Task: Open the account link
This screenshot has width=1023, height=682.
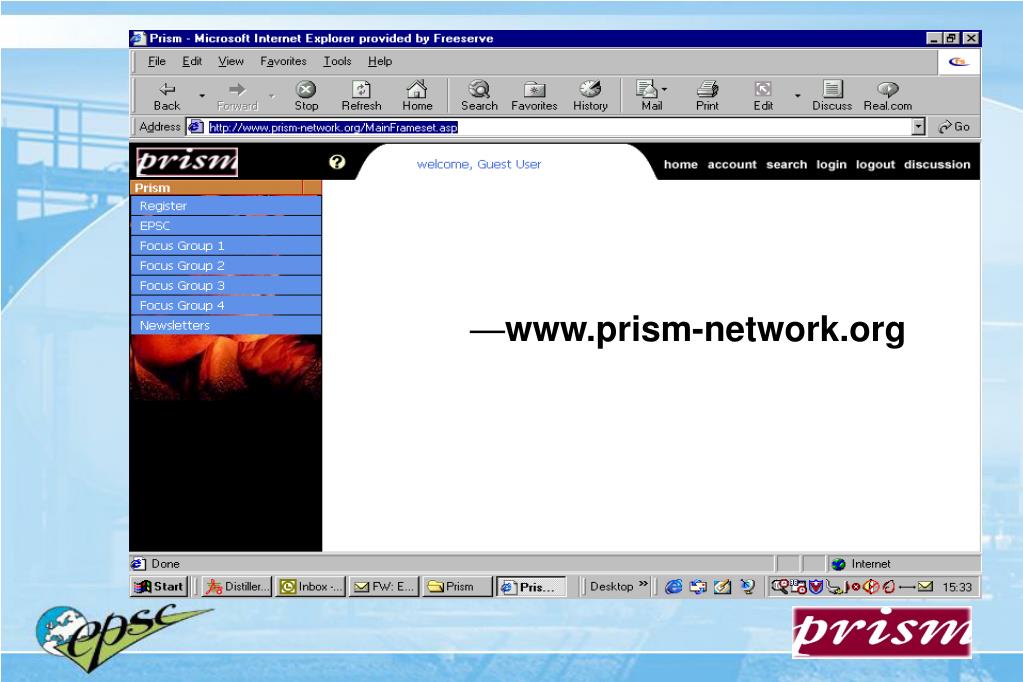Action: click(732, 164)
